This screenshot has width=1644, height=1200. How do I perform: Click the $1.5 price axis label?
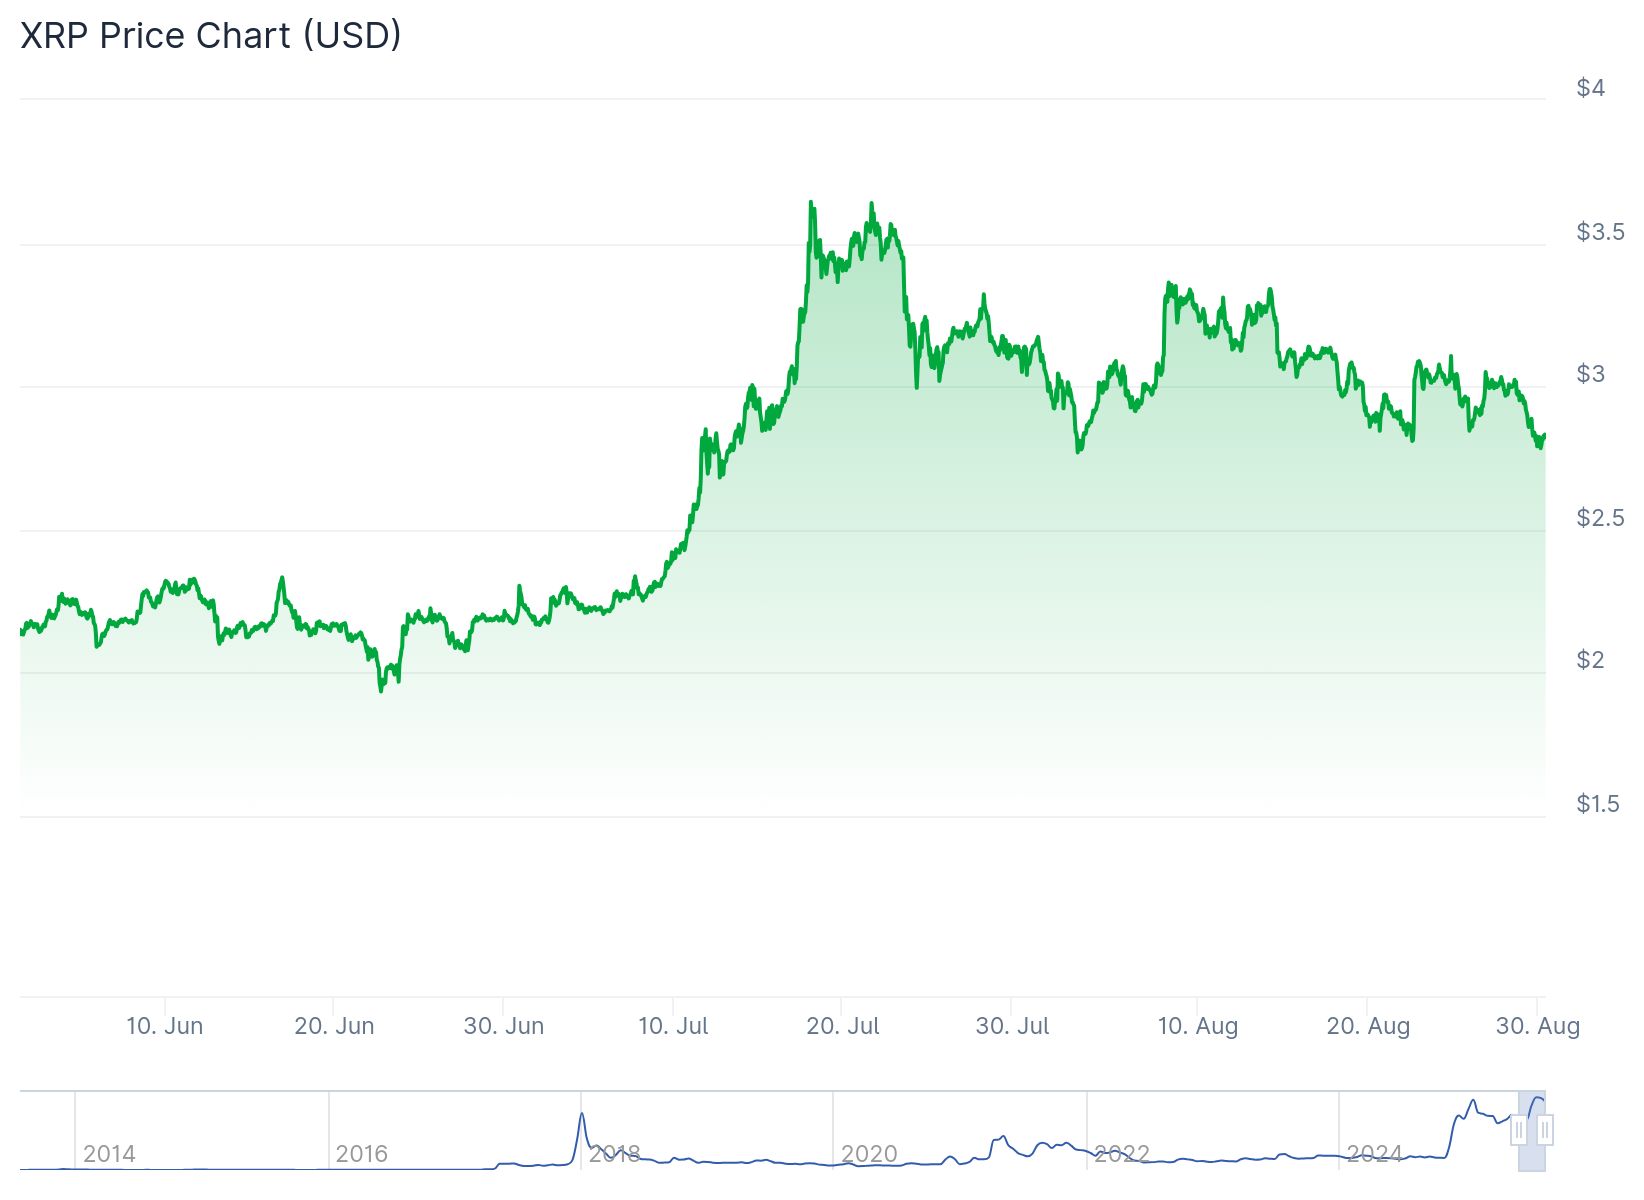pos(1598,804)
